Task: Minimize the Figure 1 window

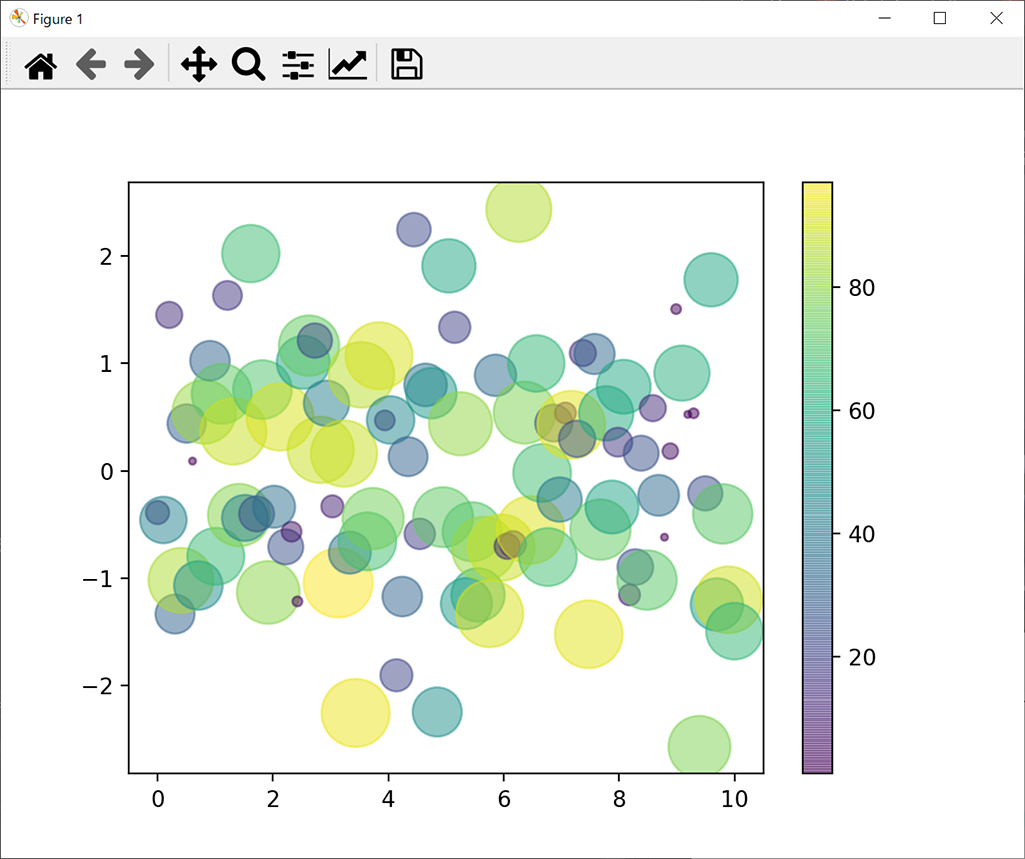Action: point(884,18)
